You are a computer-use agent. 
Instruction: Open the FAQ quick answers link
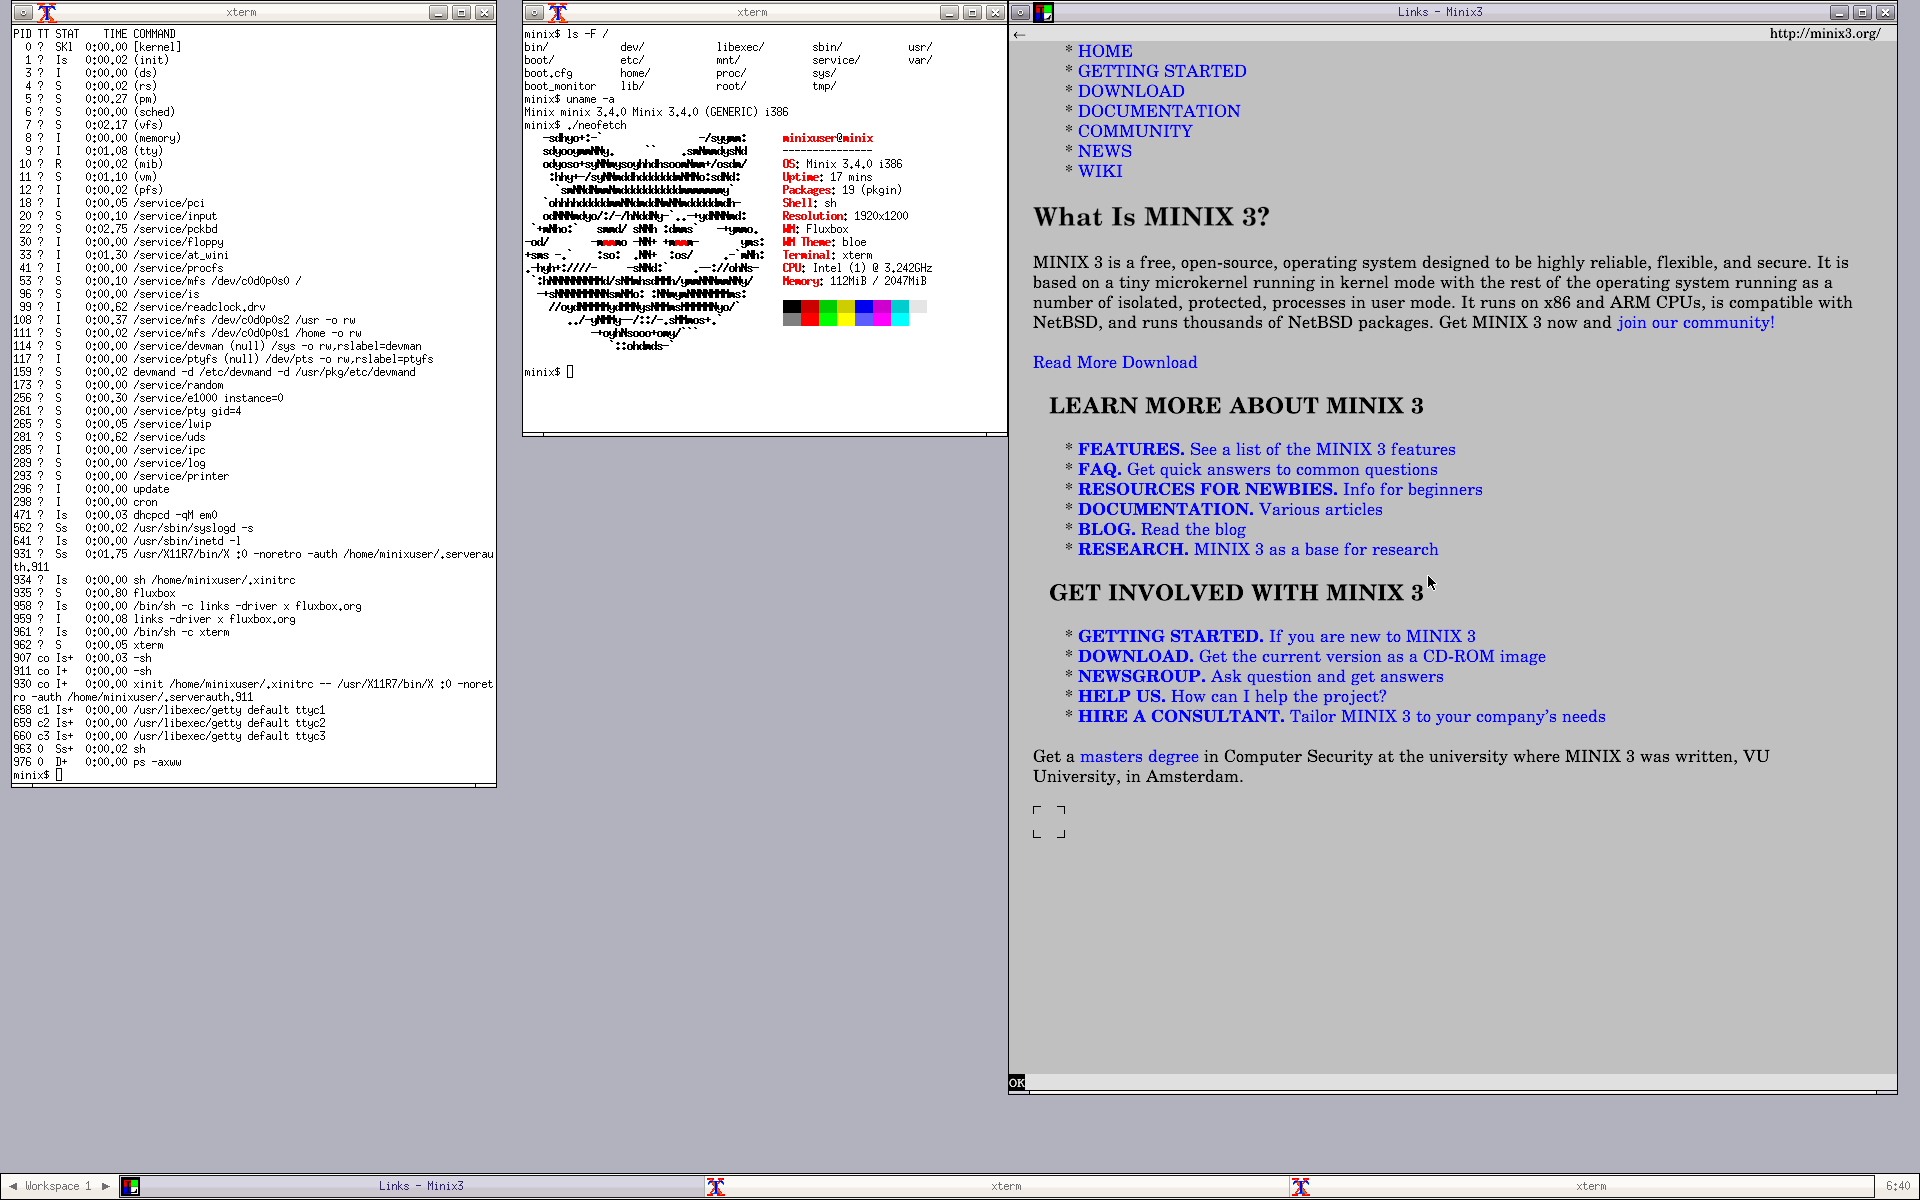tap(1257, 470)
